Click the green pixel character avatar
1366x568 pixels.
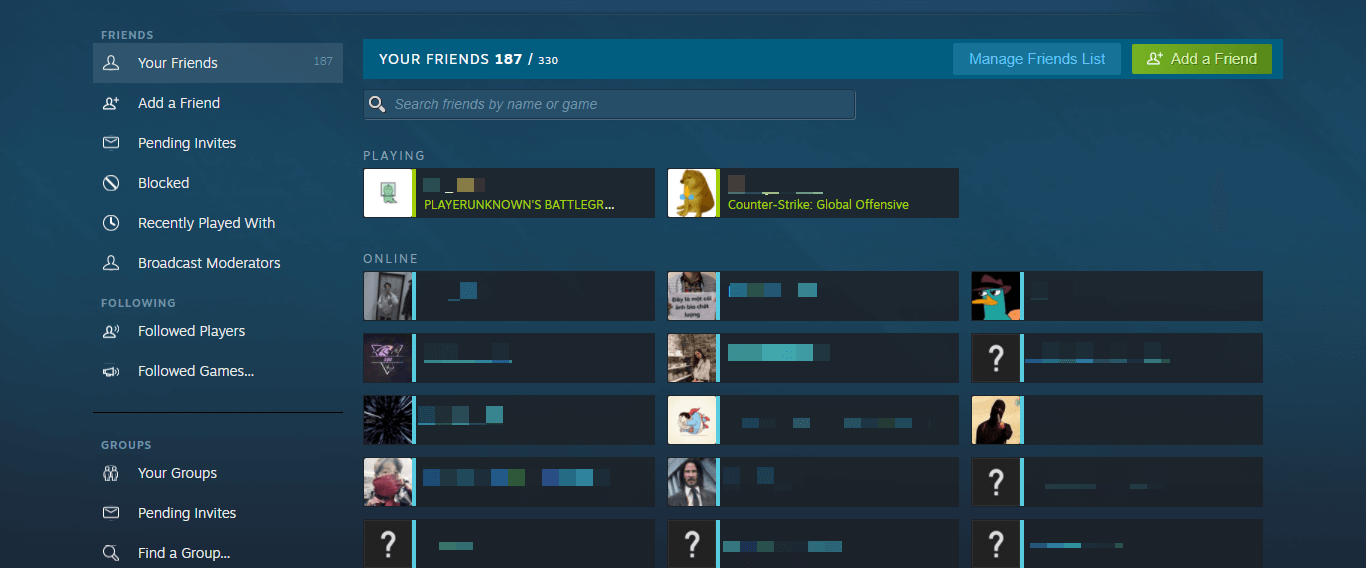point(388,193)
